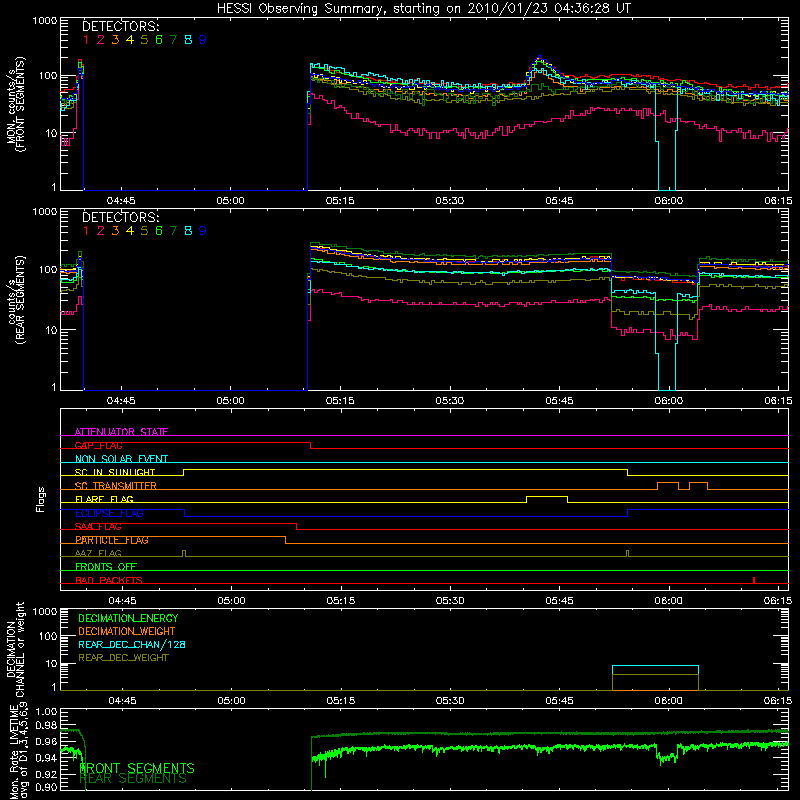Viewport: 800px width, 800px height.
Task: Click the ATTENUATOR_STATE flag label
Action: (x=121, y=432)
